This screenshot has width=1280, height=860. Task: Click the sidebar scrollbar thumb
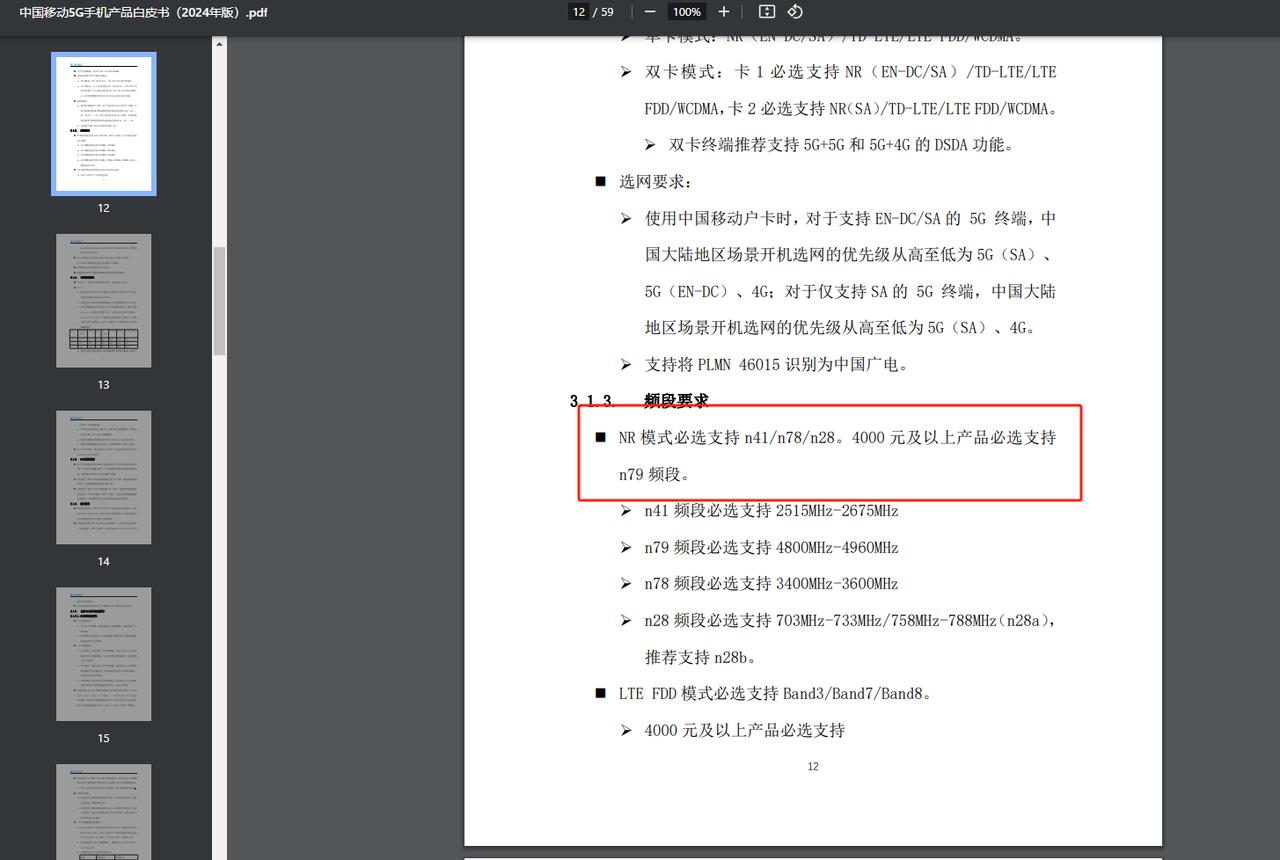219,300
